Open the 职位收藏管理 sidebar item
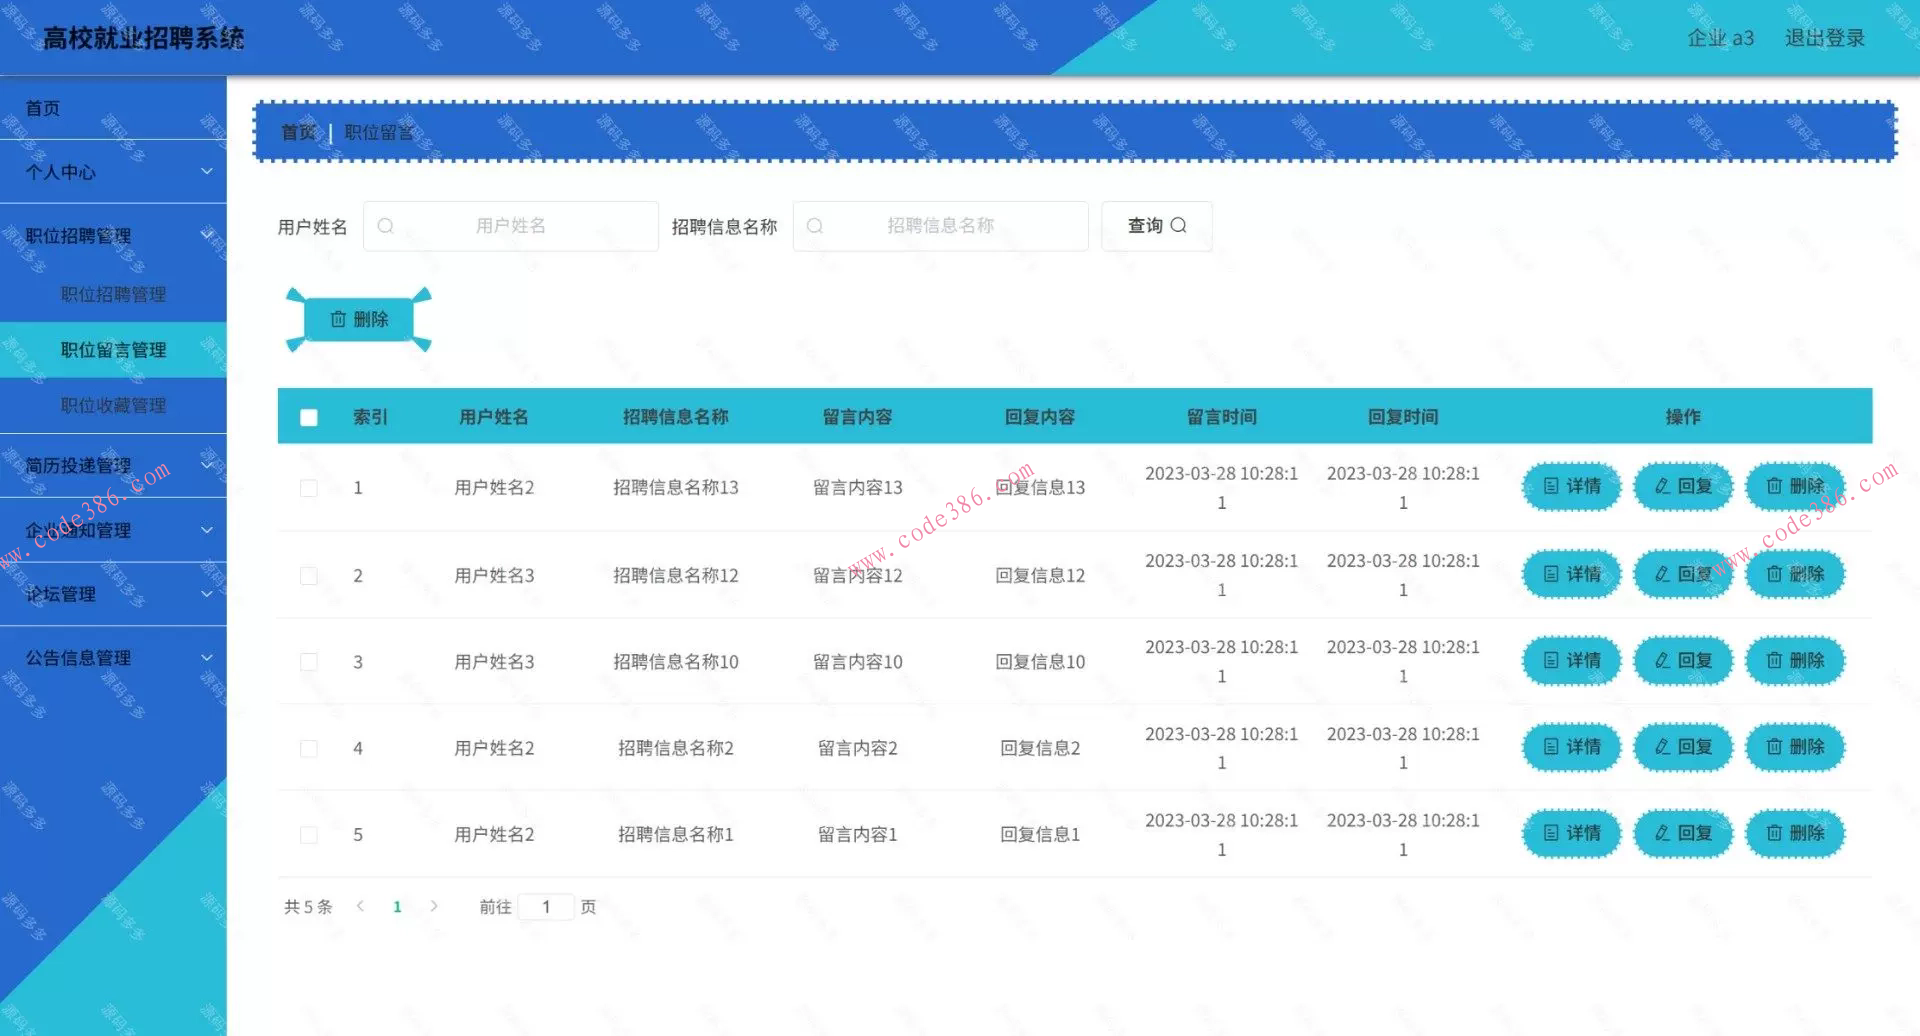 (x=113, y=405)
